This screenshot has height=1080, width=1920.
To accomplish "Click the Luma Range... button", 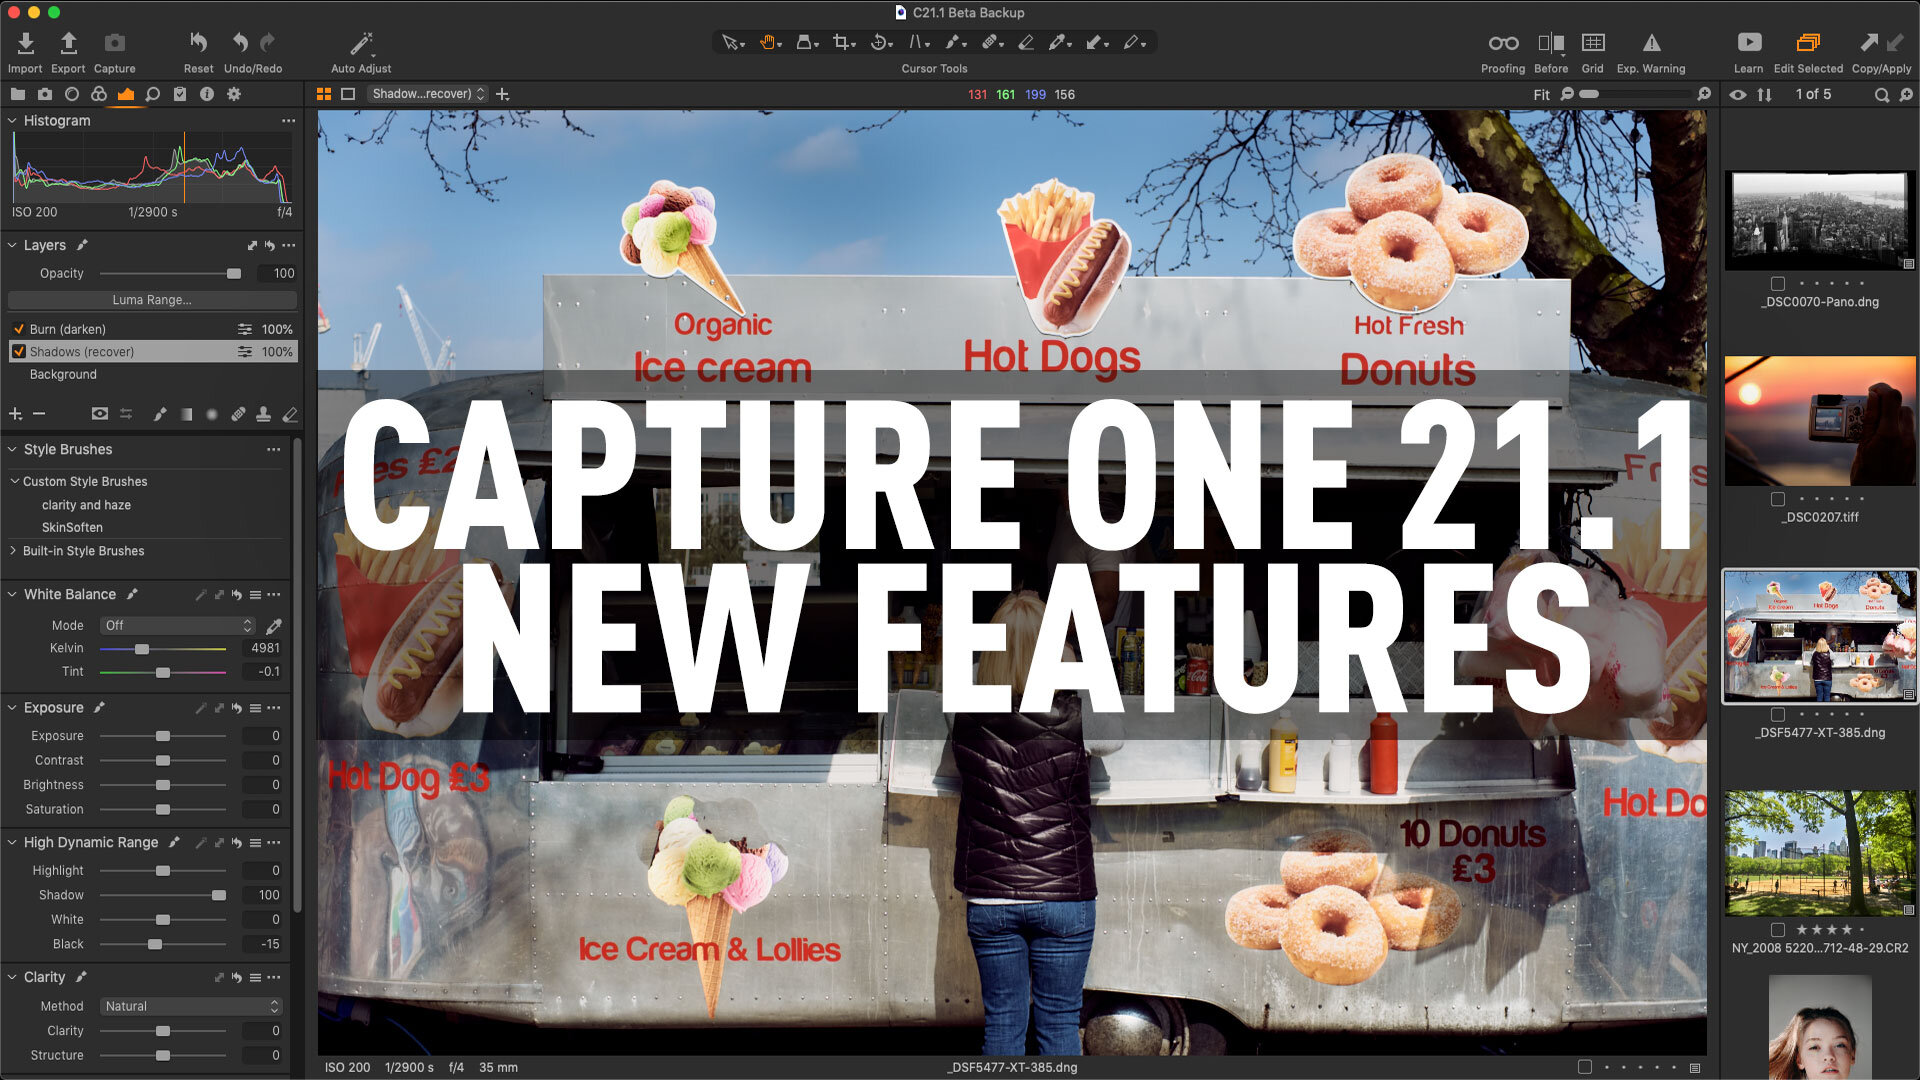I will [152, 300].
